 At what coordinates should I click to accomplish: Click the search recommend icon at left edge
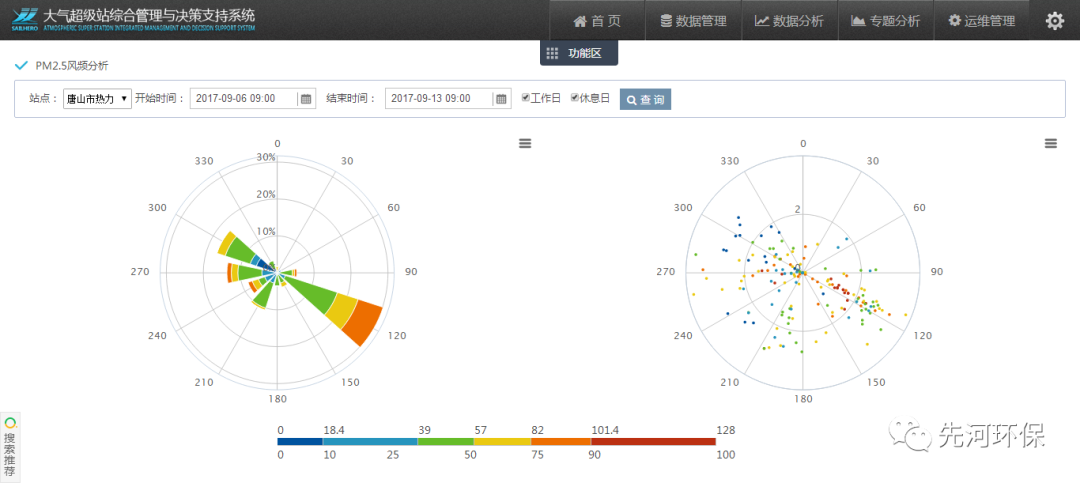(11, 424)
